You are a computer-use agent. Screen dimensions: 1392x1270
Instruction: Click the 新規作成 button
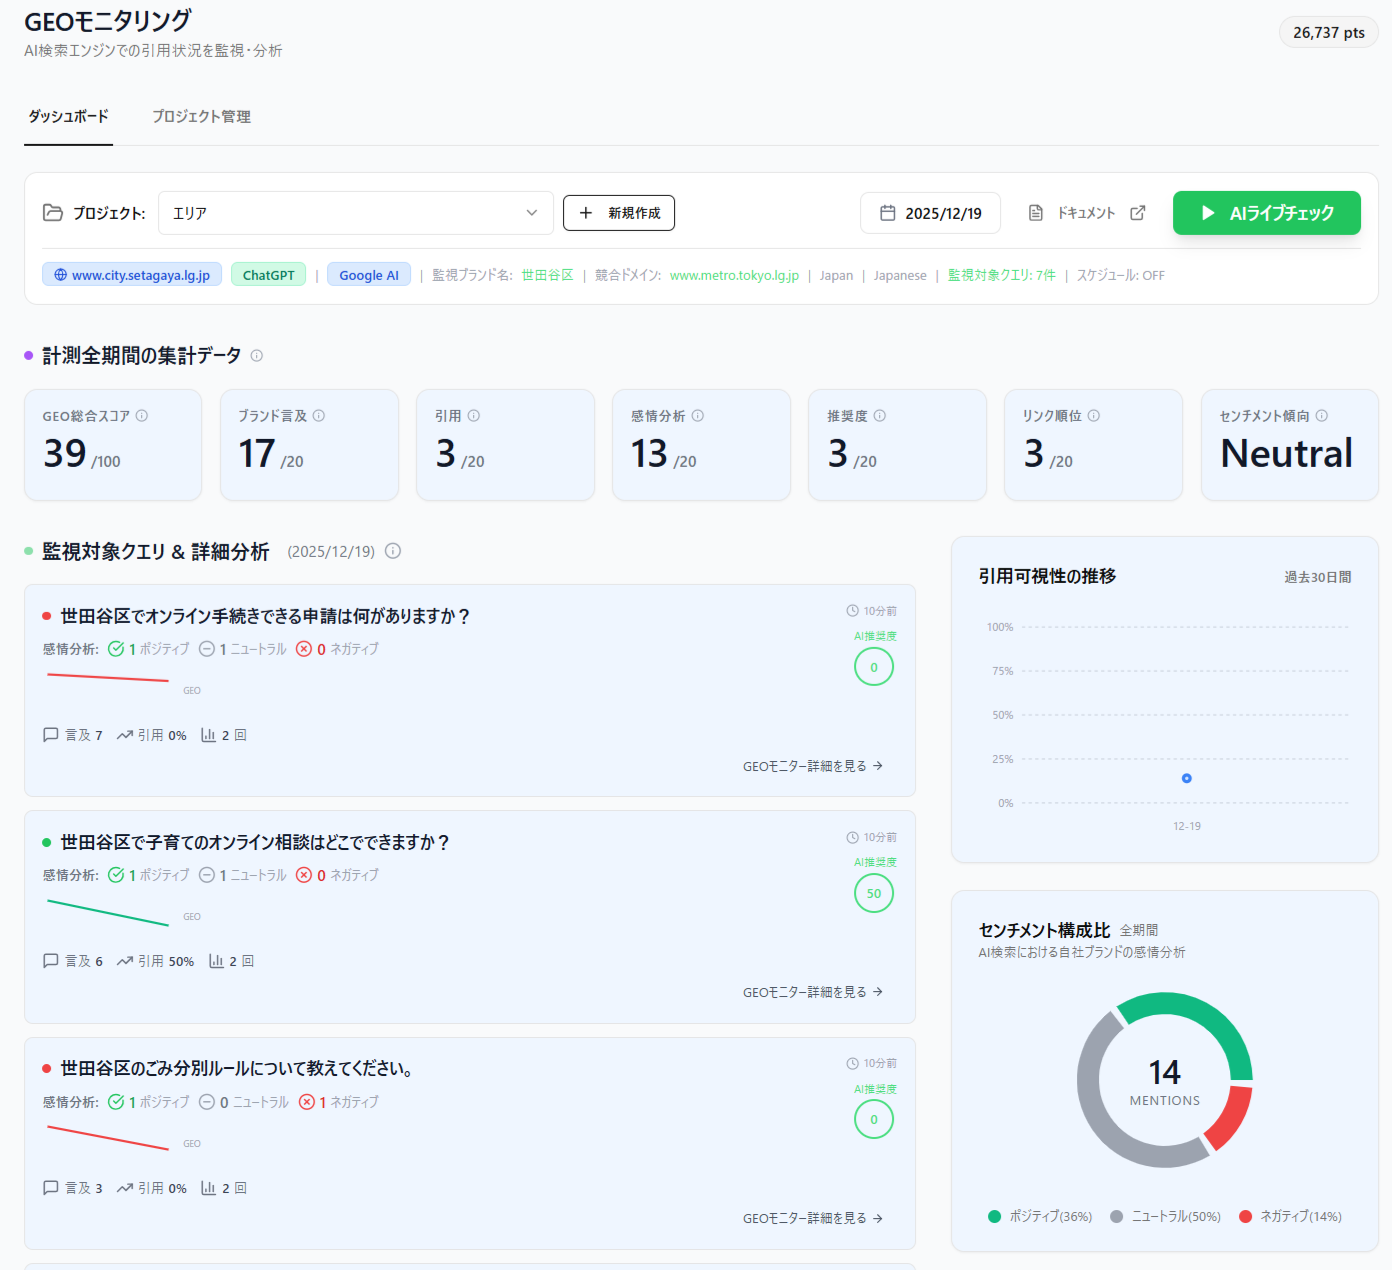(x=619, y=213)
